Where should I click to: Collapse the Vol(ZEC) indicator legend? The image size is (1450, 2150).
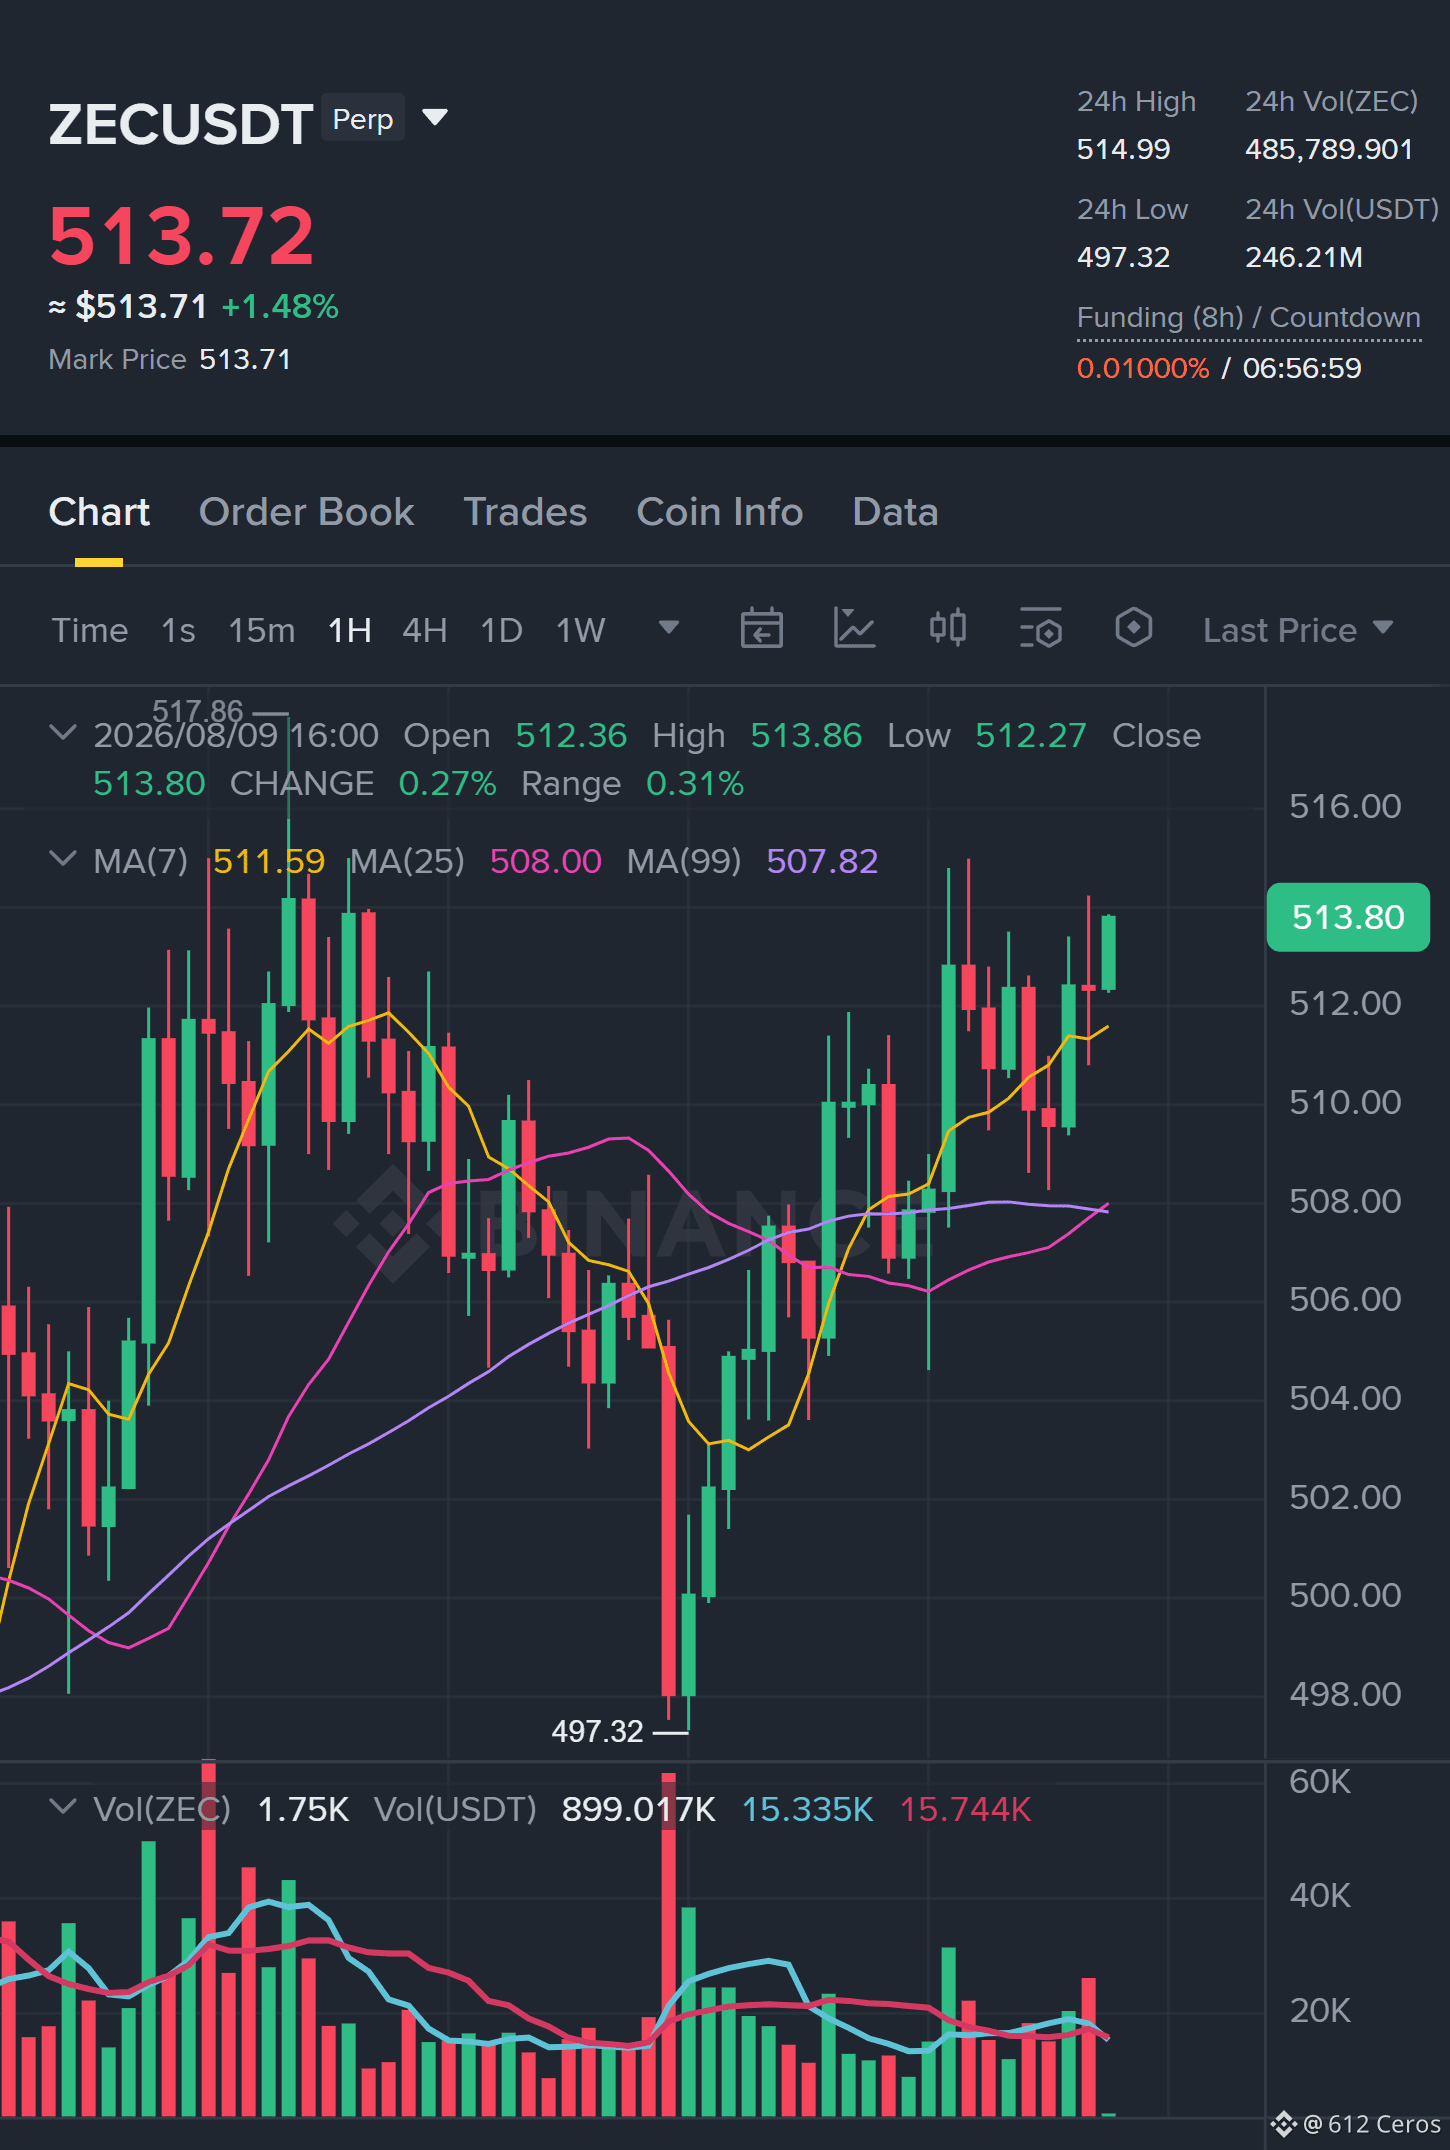pos(62,1807)
